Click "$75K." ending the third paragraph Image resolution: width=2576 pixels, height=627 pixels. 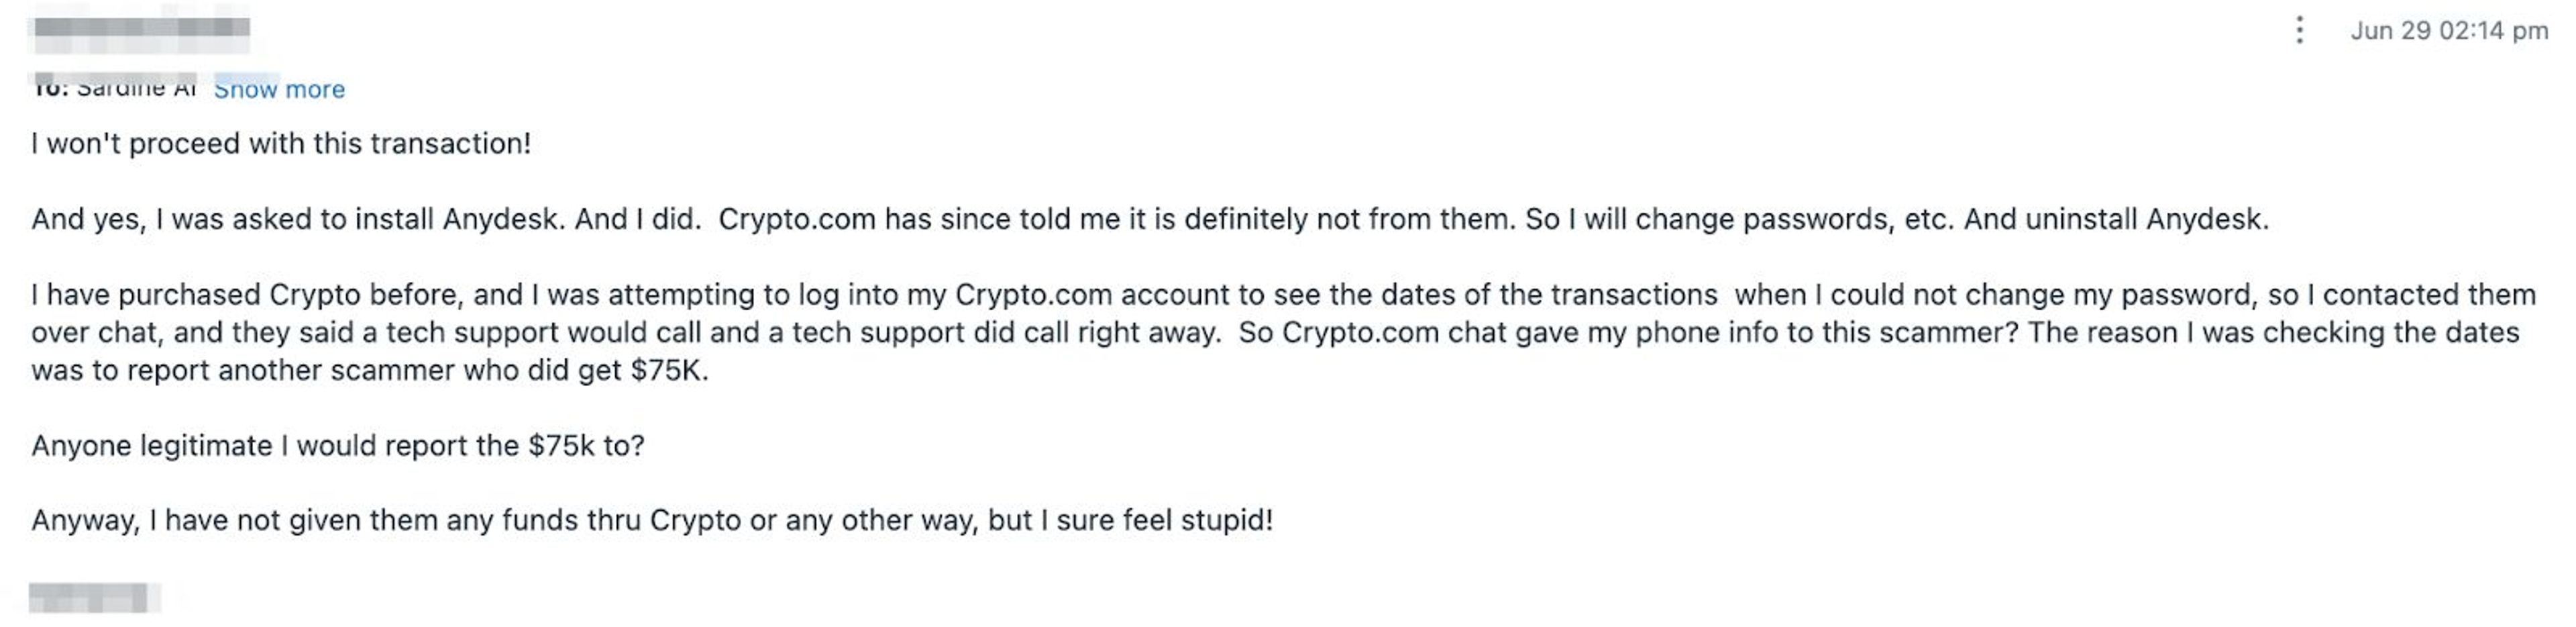point(669,371)
